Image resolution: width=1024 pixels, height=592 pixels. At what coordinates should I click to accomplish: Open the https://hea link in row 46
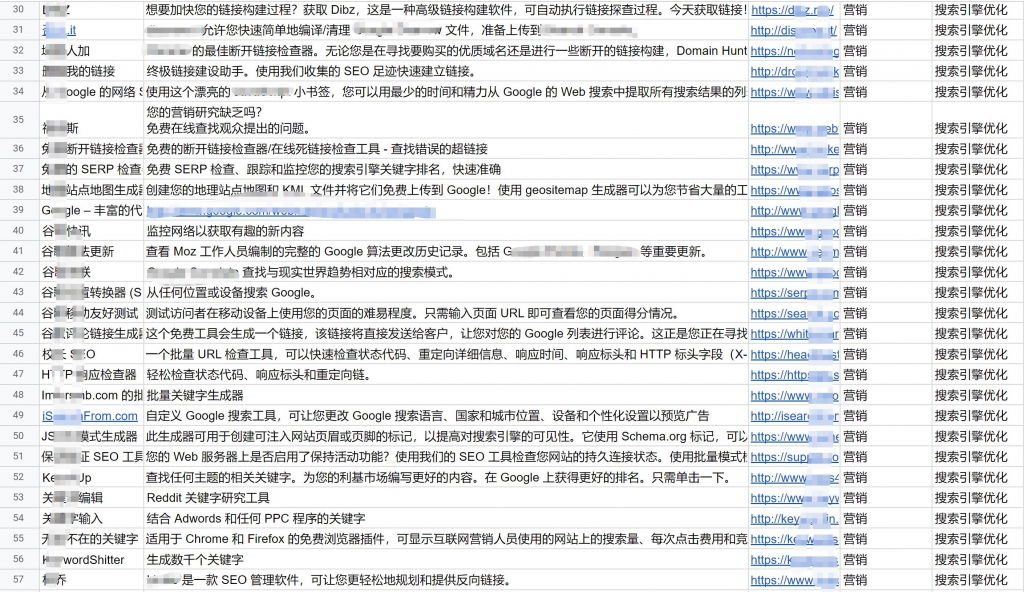point(795,355)
